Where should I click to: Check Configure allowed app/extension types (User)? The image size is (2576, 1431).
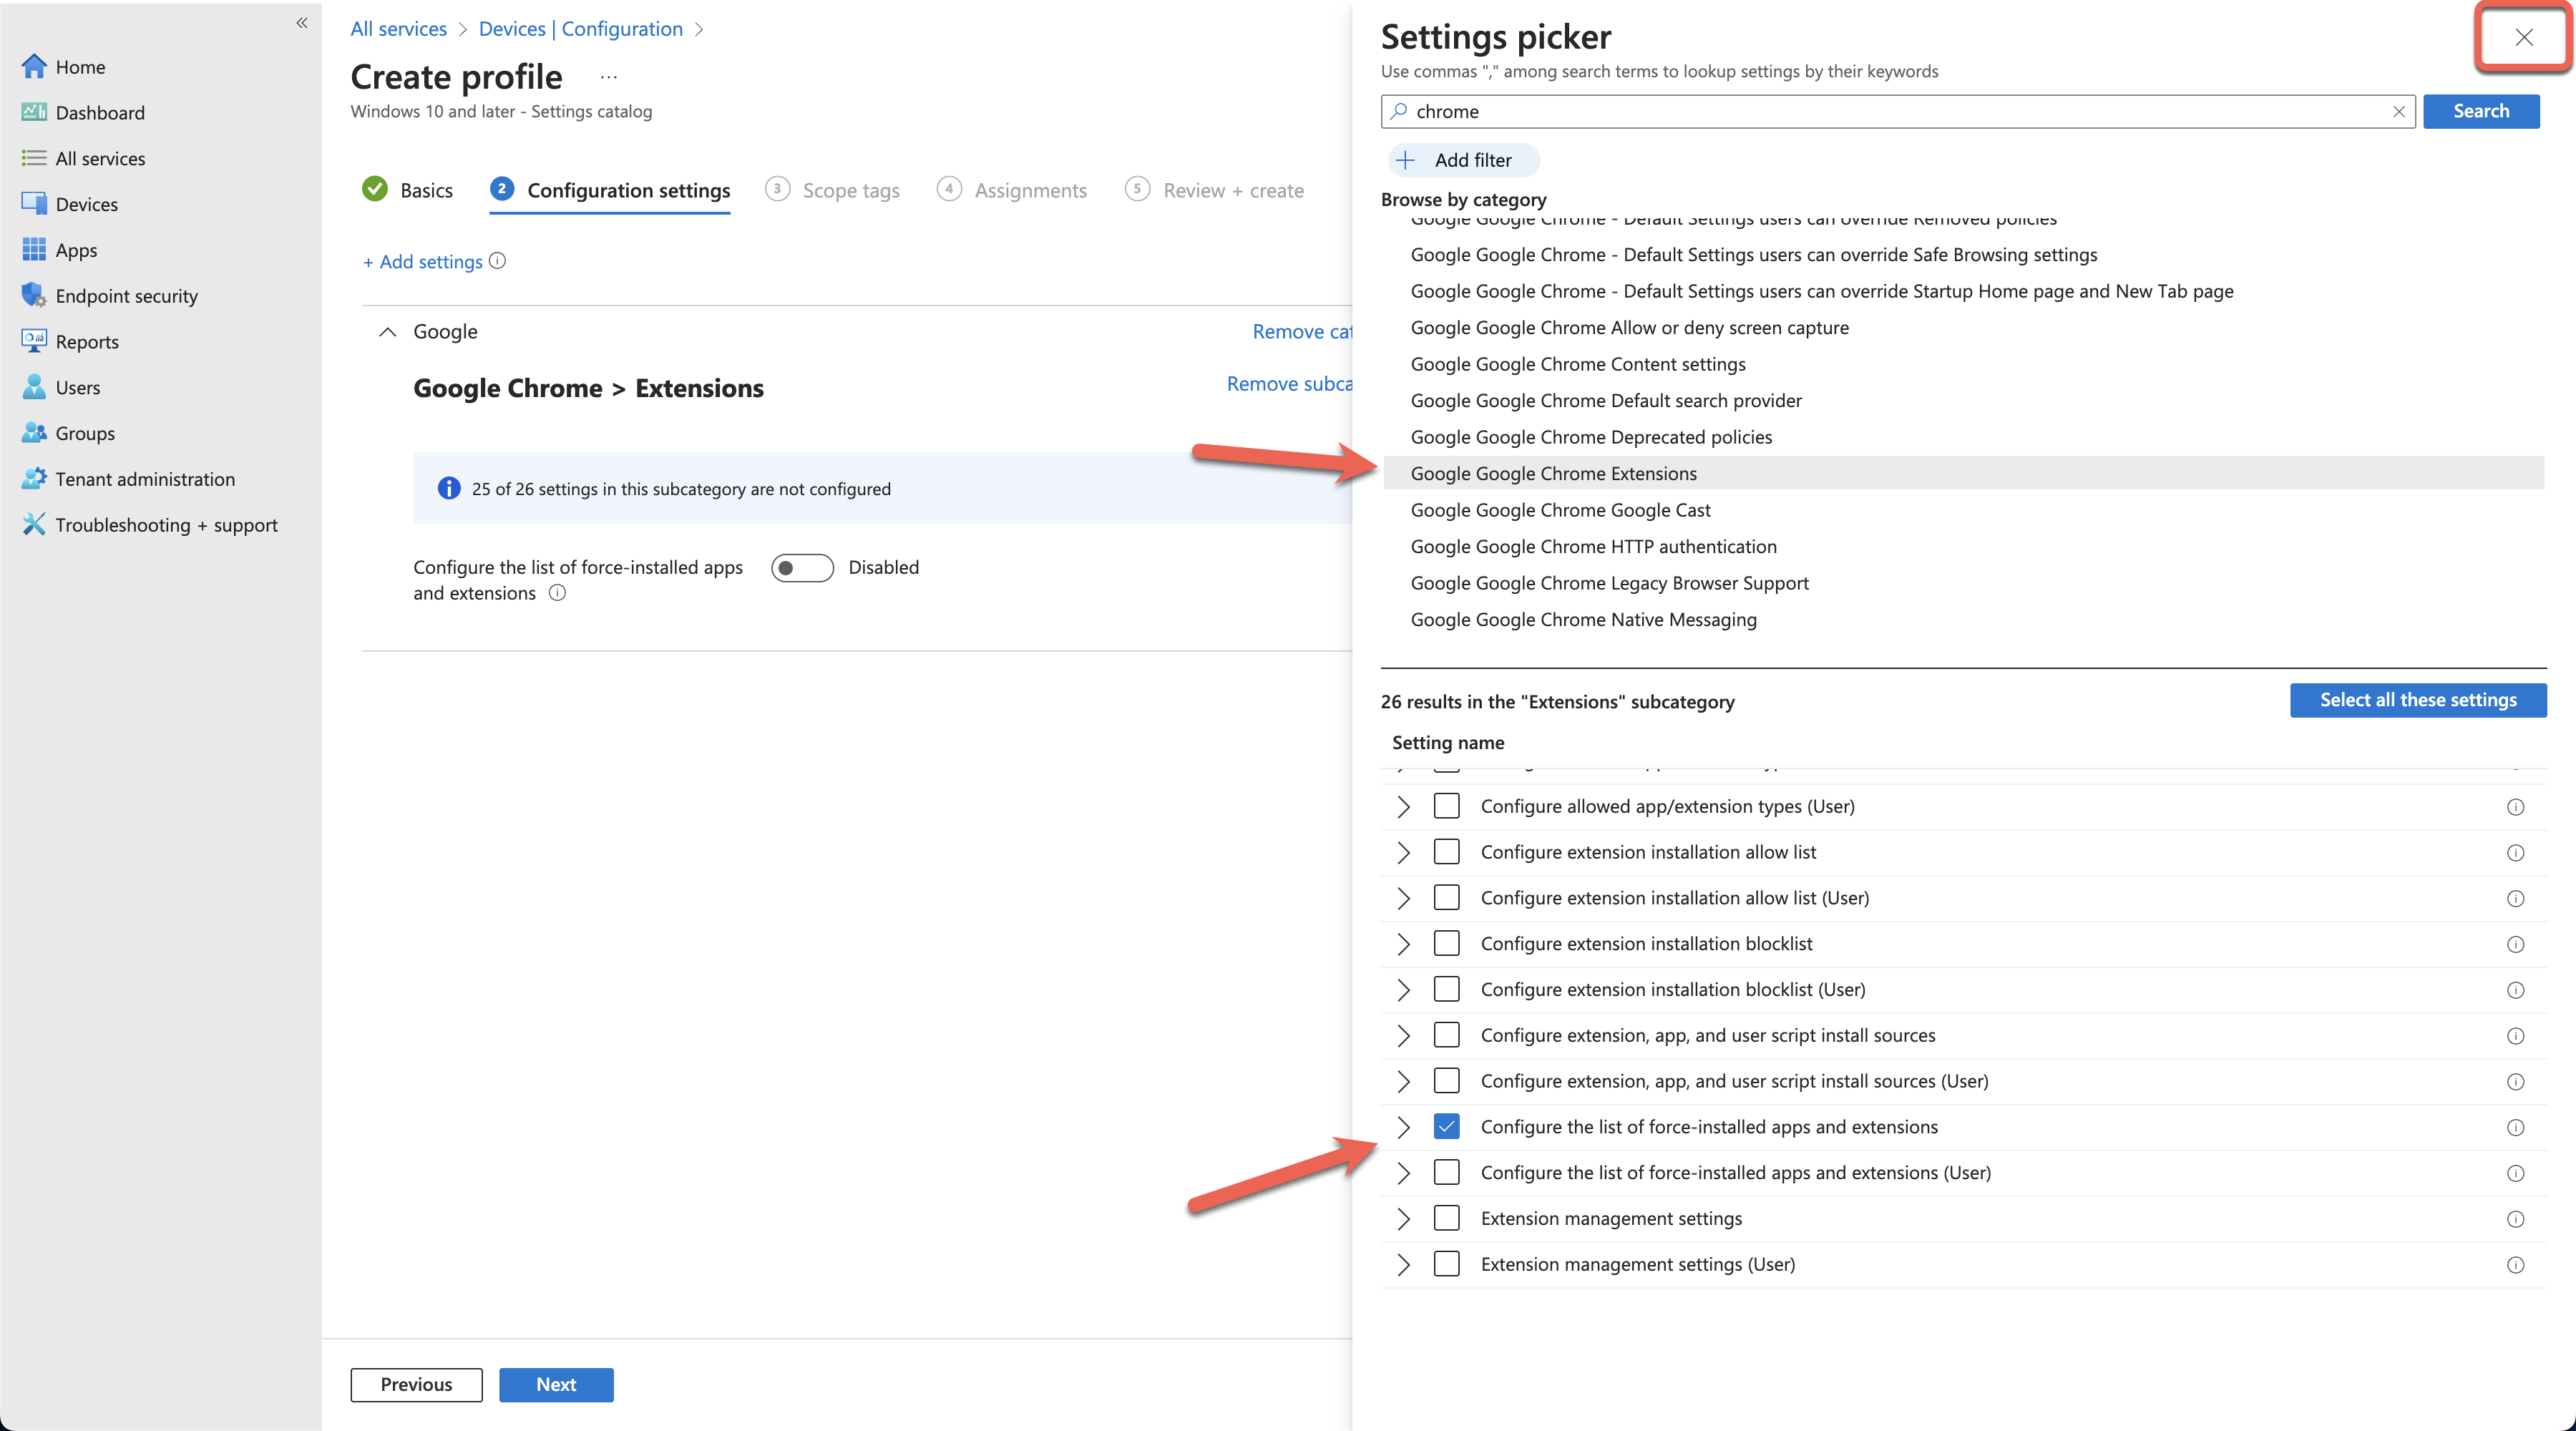[x=1446, y=806]
